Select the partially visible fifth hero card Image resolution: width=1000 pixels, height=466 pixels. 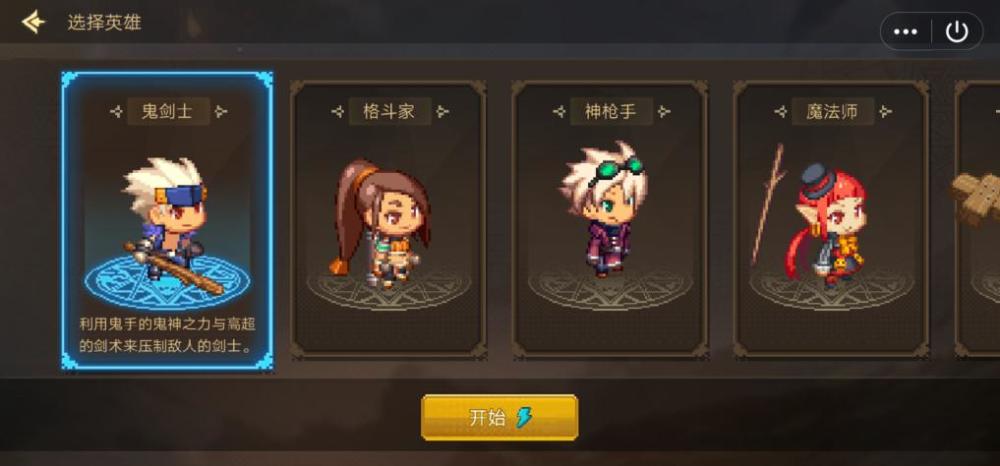click(978, 219)
